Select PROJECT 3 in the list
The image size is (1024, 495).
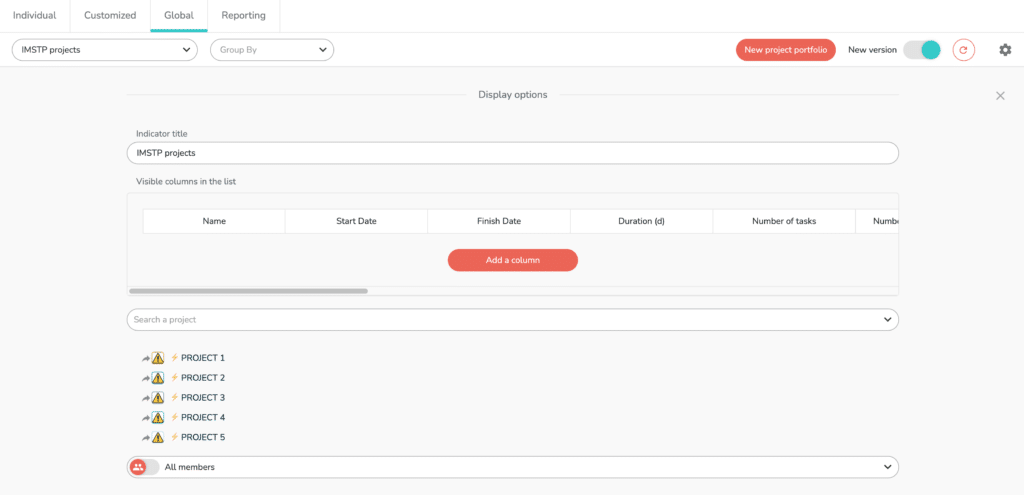pos(203,398)
